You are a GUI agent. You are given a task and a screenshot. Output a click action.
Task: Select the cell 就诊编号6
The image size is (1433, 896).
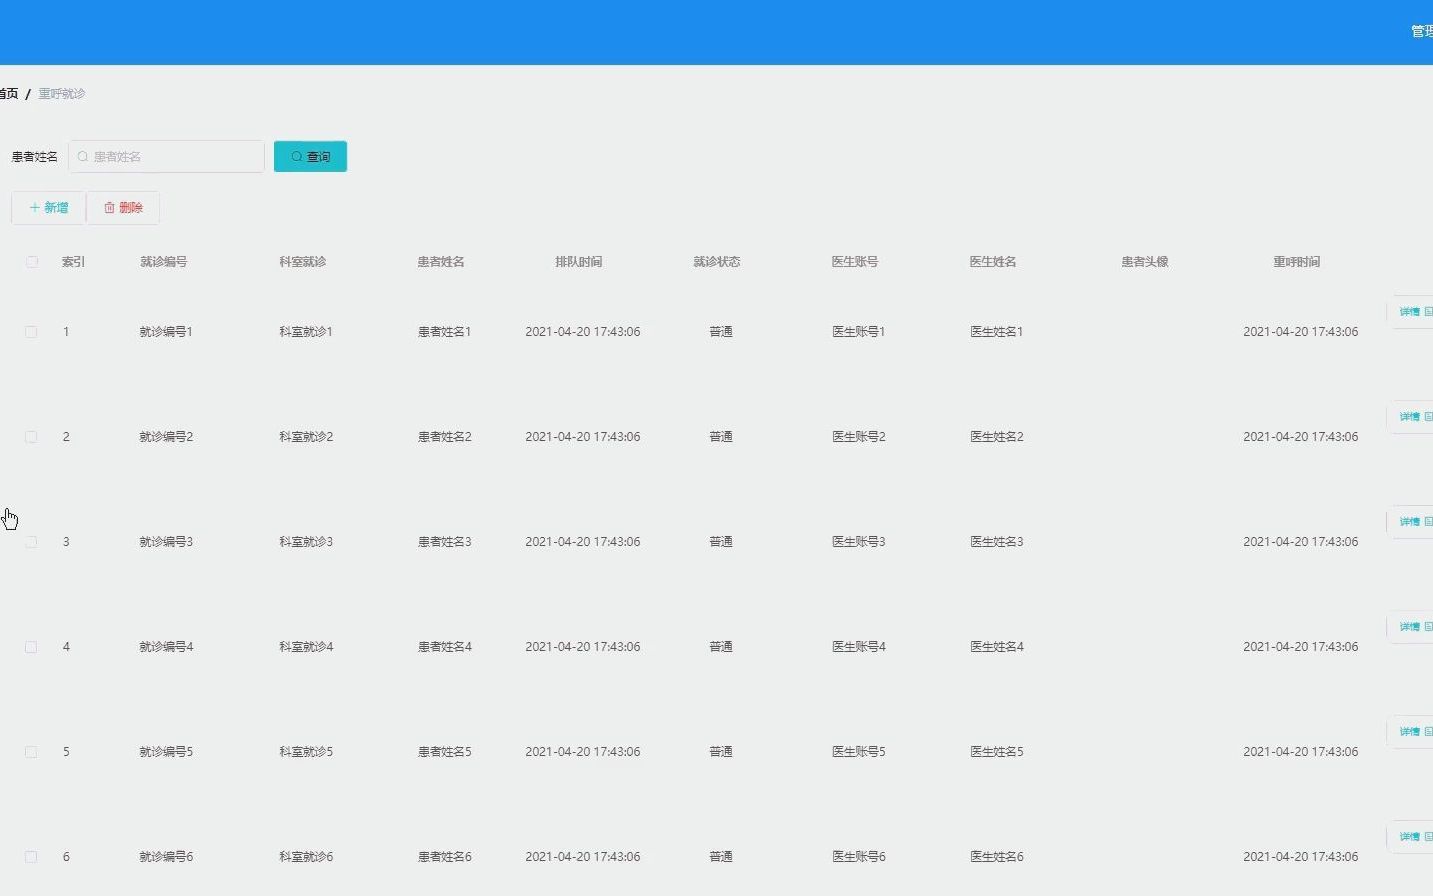(166, 857)
